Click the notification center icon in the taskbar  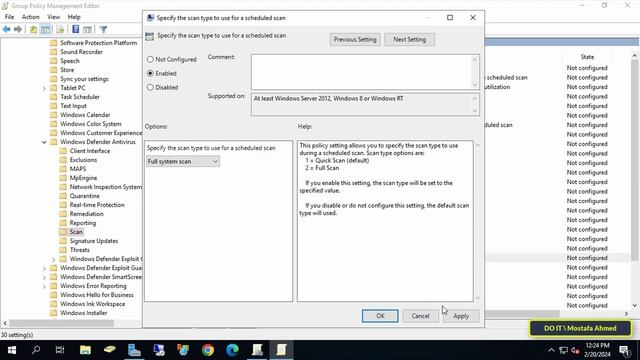[624, 350]
